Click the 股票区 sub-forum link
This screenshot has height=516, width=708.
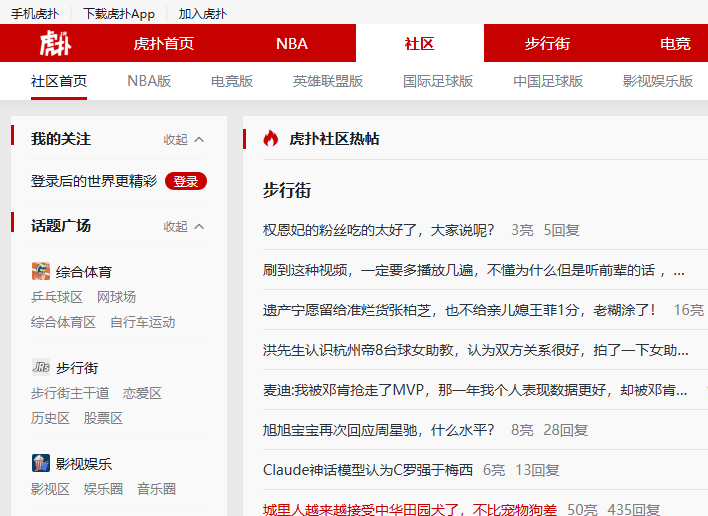point(103,418)
